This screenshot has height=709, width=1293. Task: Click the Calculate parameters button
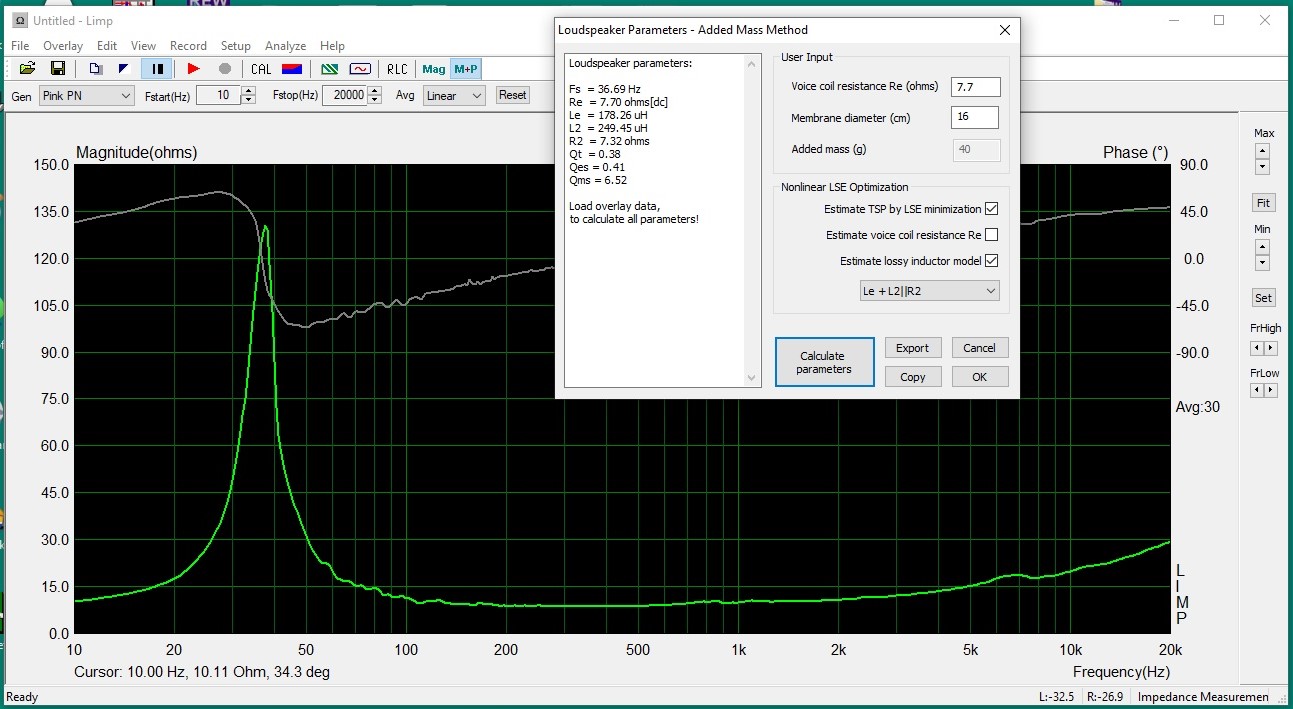tap(824, 362)
